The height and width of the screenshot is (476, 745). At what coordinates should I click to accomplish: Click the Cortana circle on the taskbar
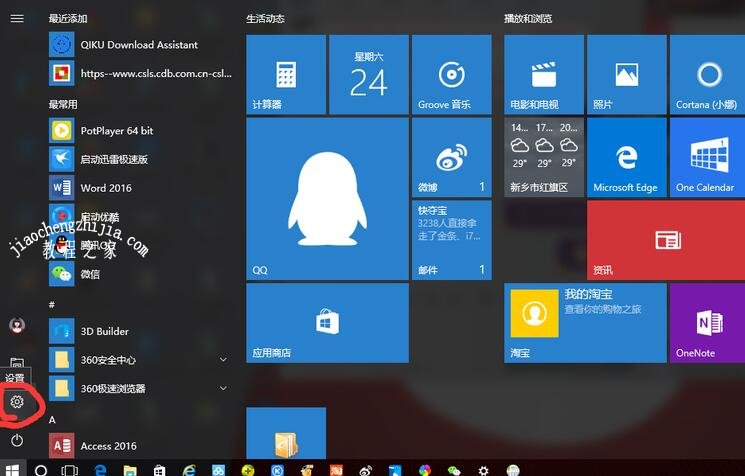coord(41,470)
